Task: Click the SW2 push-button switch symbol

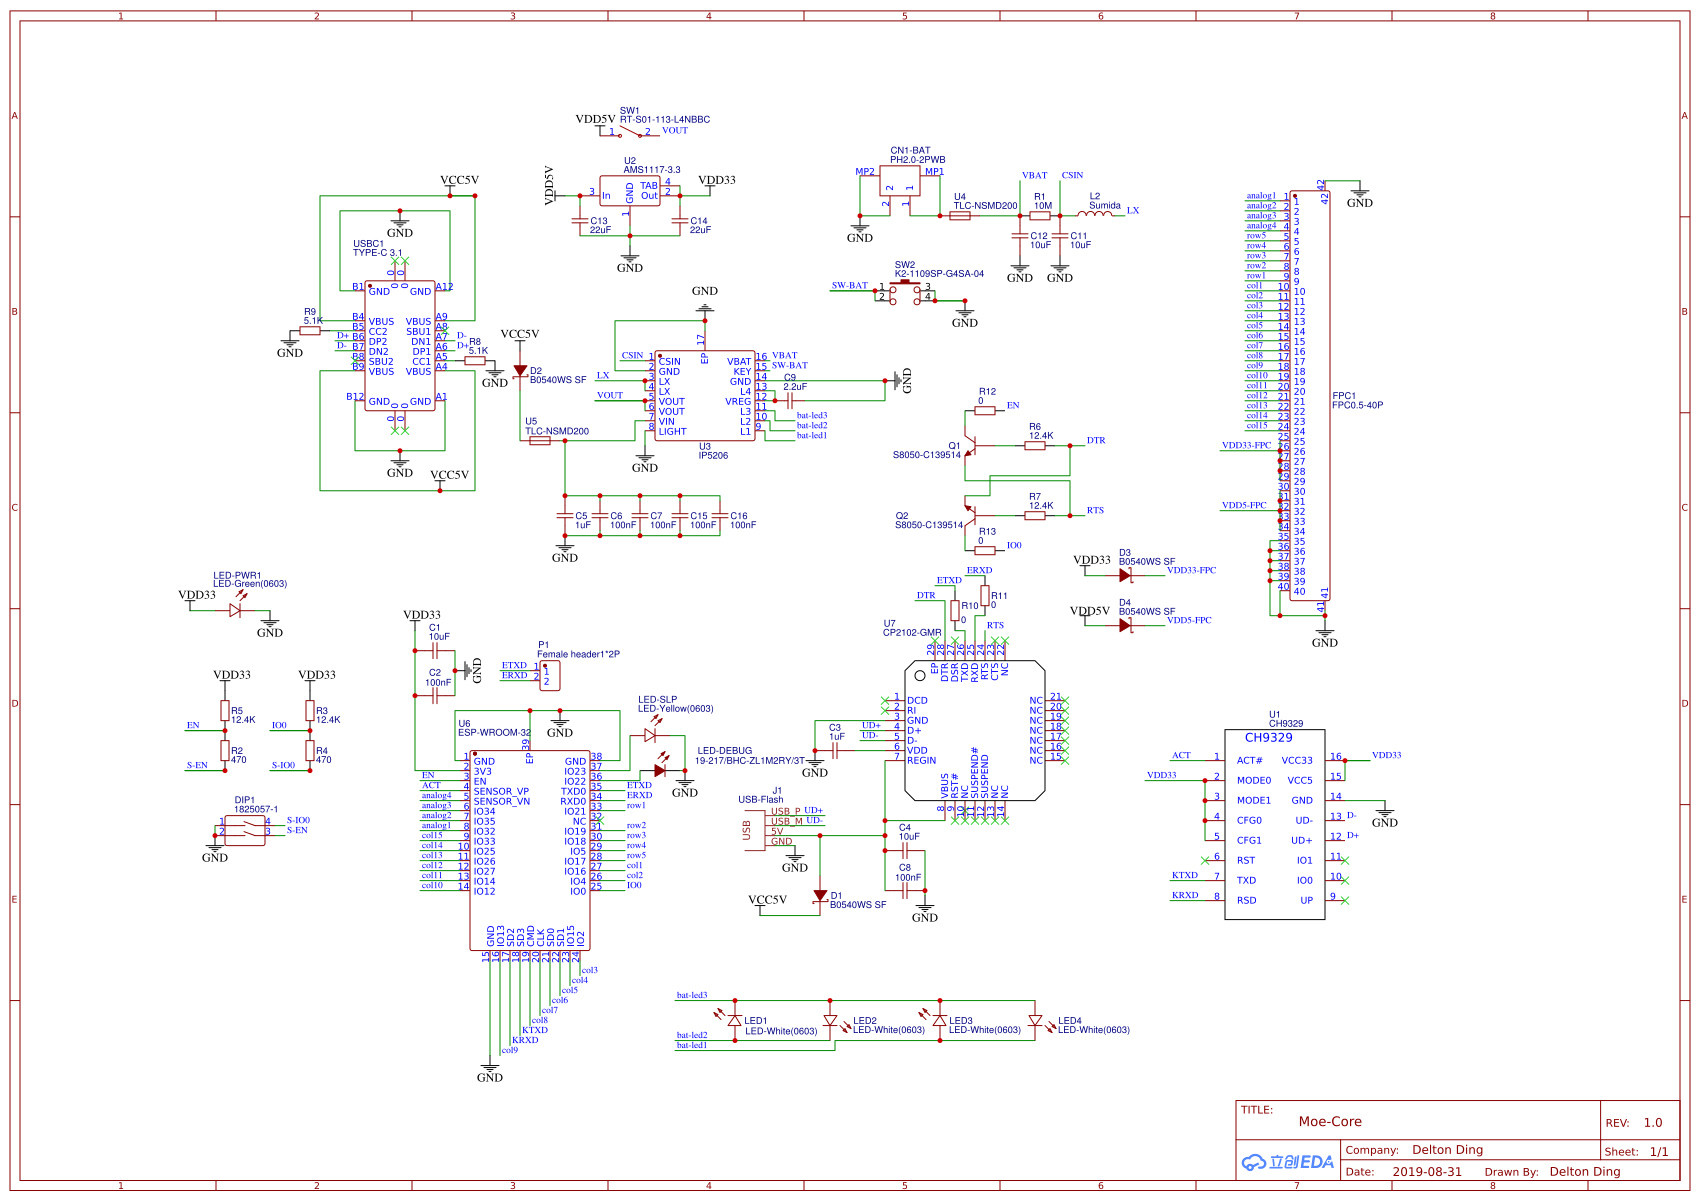Action: point(905,292)
